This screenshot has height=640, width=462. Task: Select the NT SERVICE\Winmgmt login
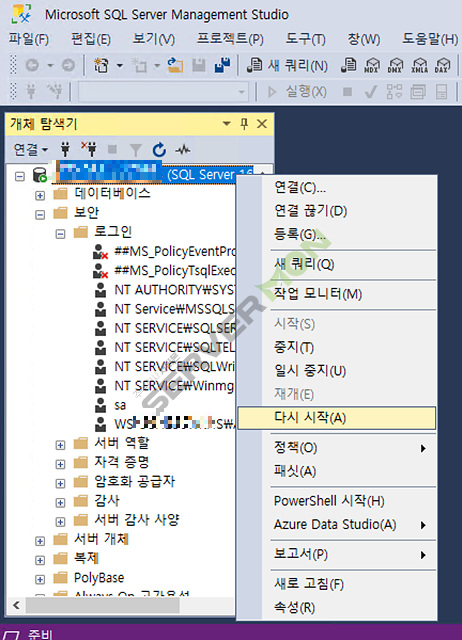tap(175, 386)
